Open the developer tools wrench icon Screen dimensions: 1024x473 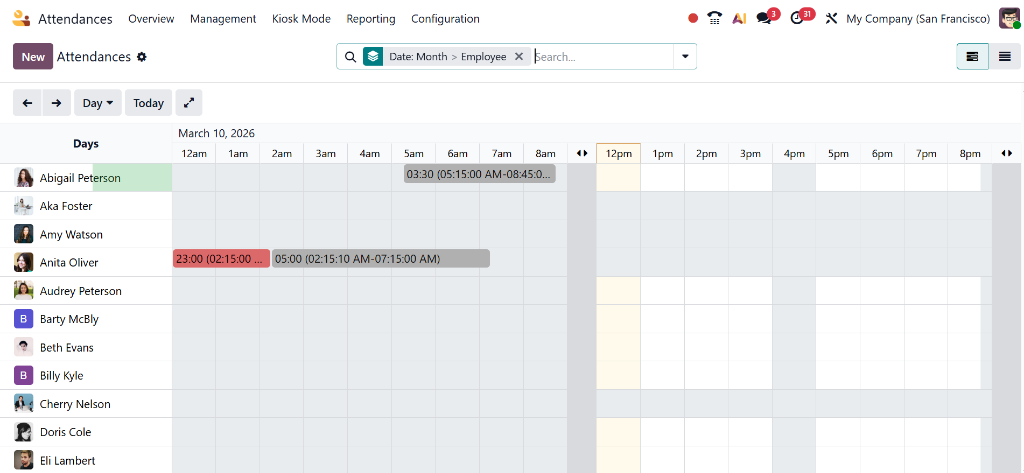(831, 18)
